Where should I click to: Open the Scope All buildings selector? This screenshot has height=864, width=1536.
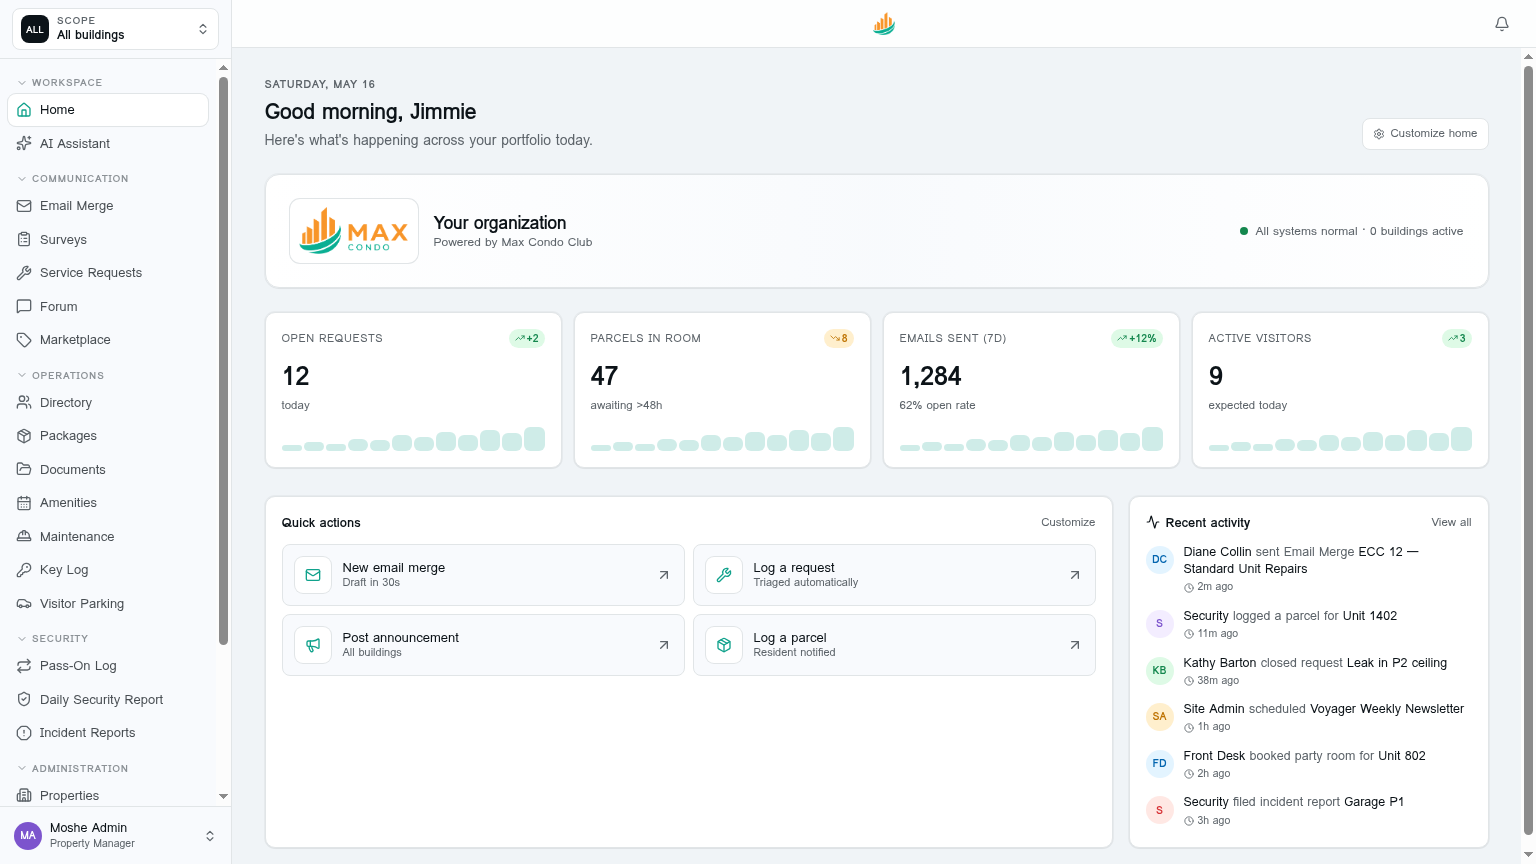point(116,29)
